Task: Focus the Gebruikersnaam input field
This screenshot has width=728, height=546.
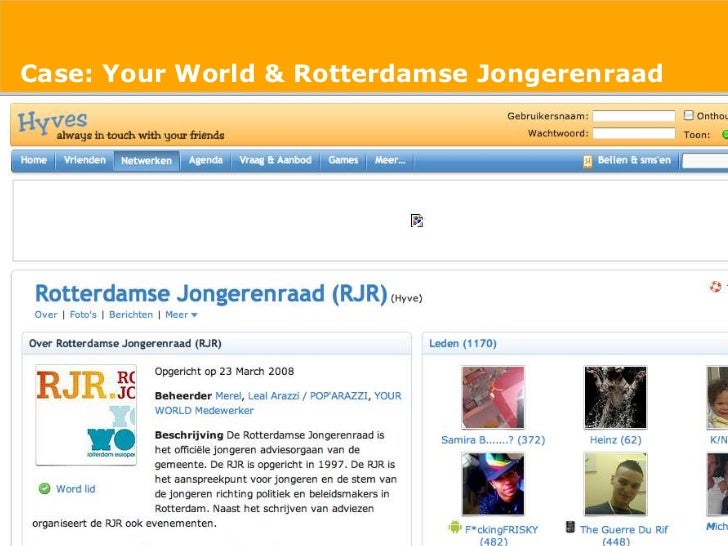Action: (x=634, y=116)
